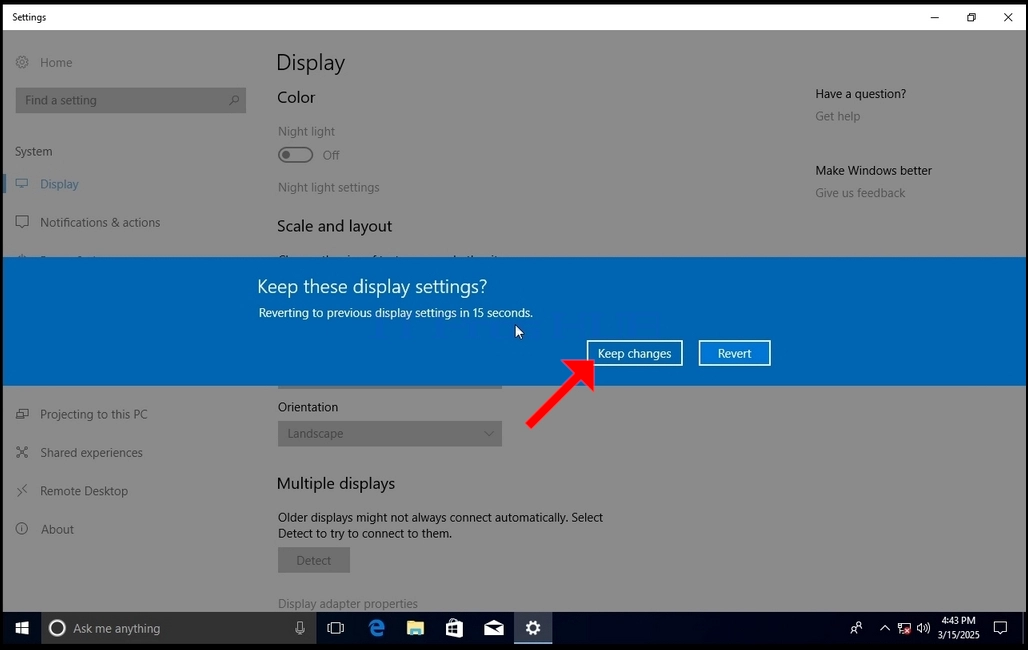Click the Settings gear taskbar icon

tap(533, 628)
